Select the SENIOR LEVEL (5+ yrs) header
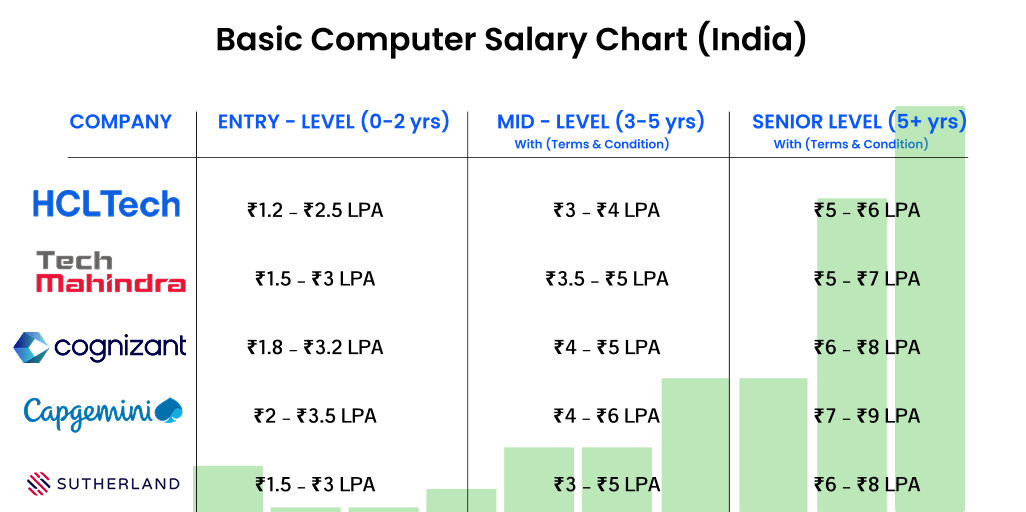 pyautogui.click(x=859, y=122)
